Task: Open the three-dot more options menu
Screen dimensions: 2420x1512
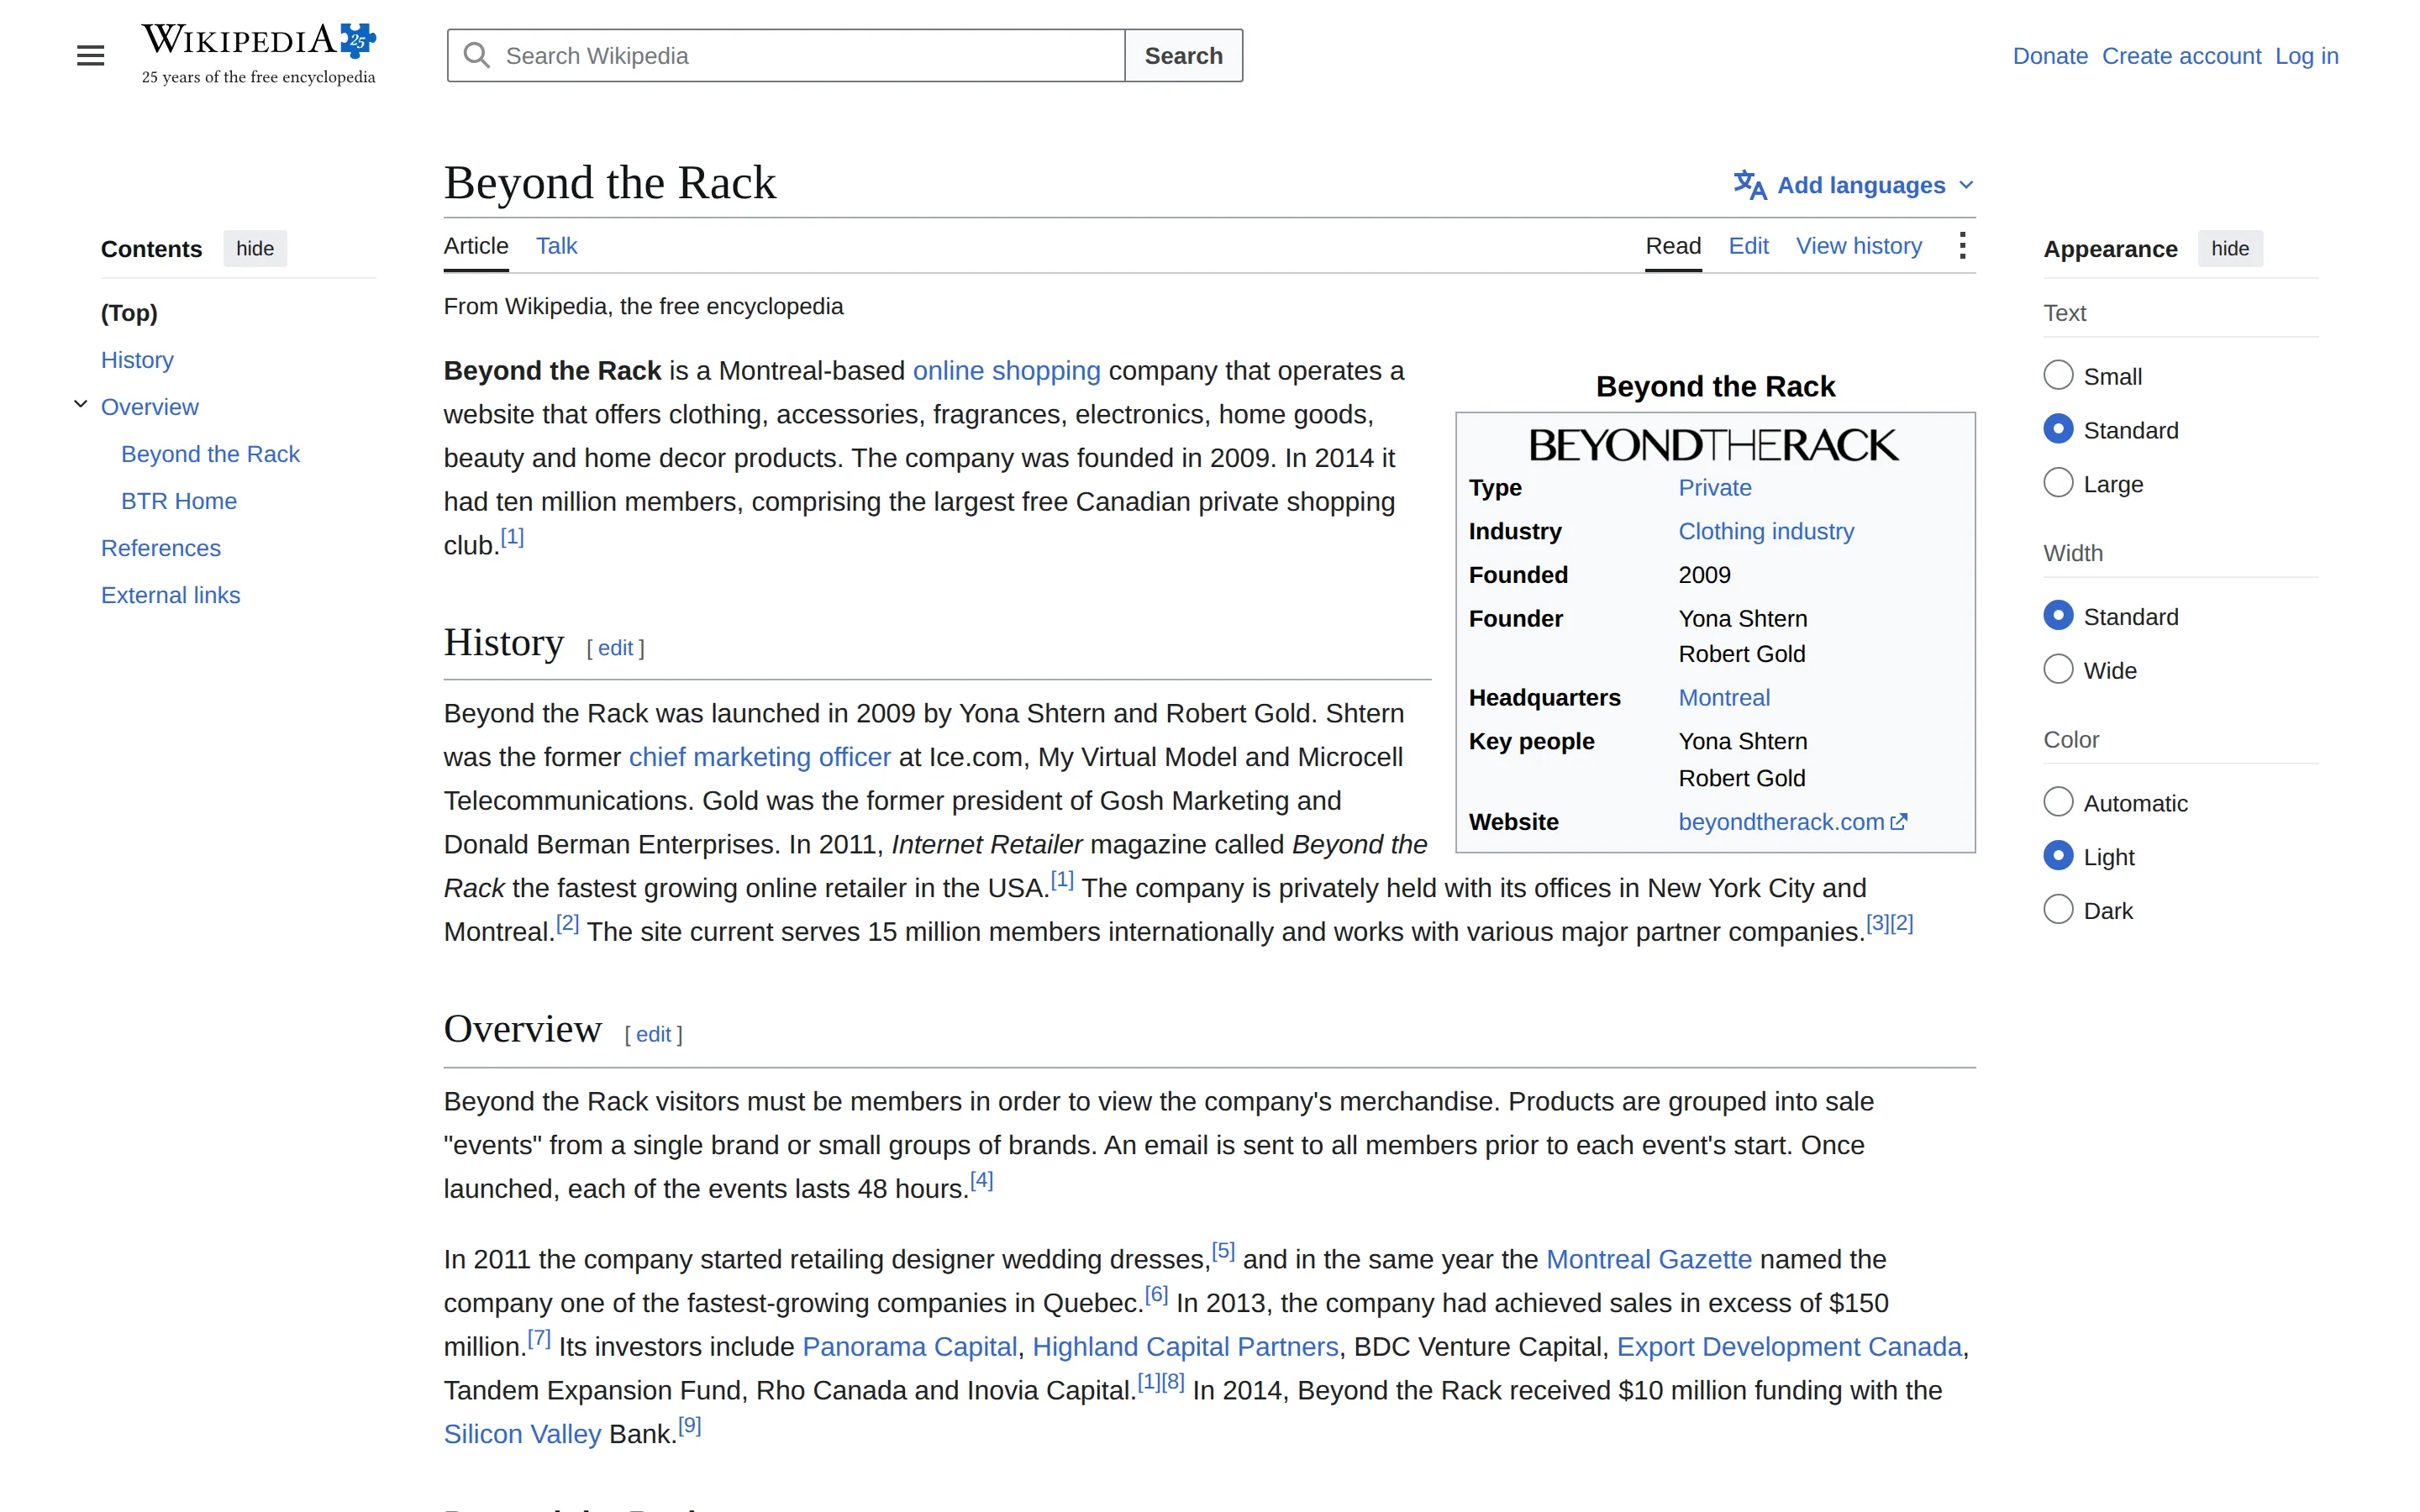Action: click(1962, 246)
